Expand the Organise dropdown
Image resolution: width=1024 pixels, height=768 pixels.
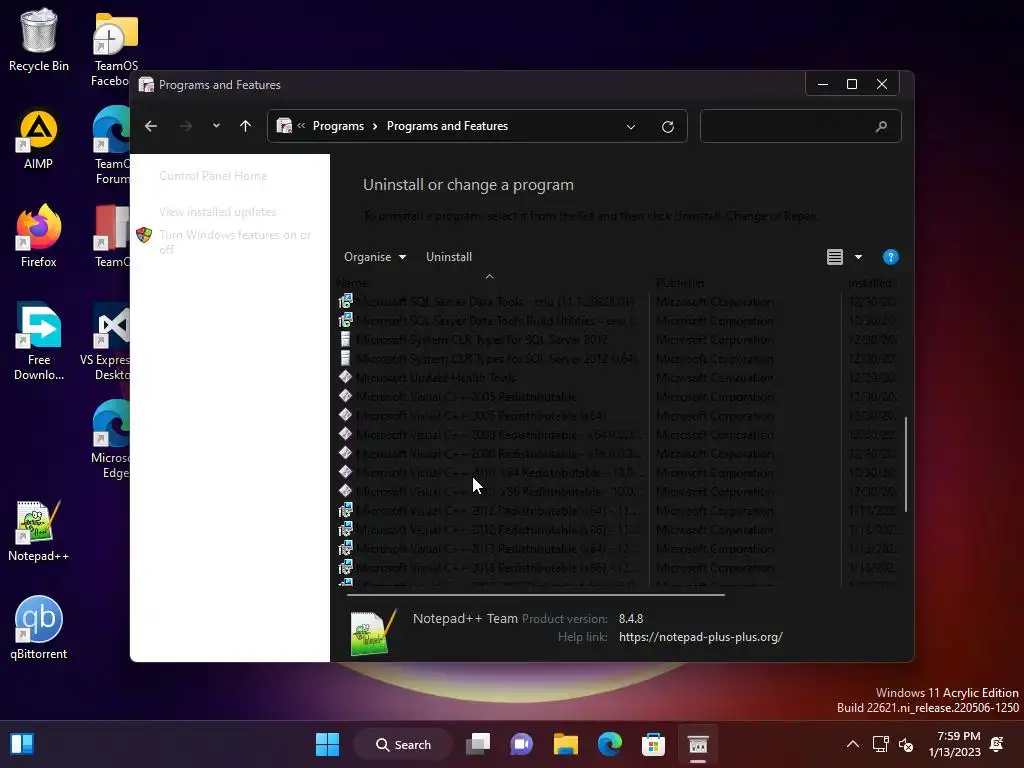tap(375, 257)
